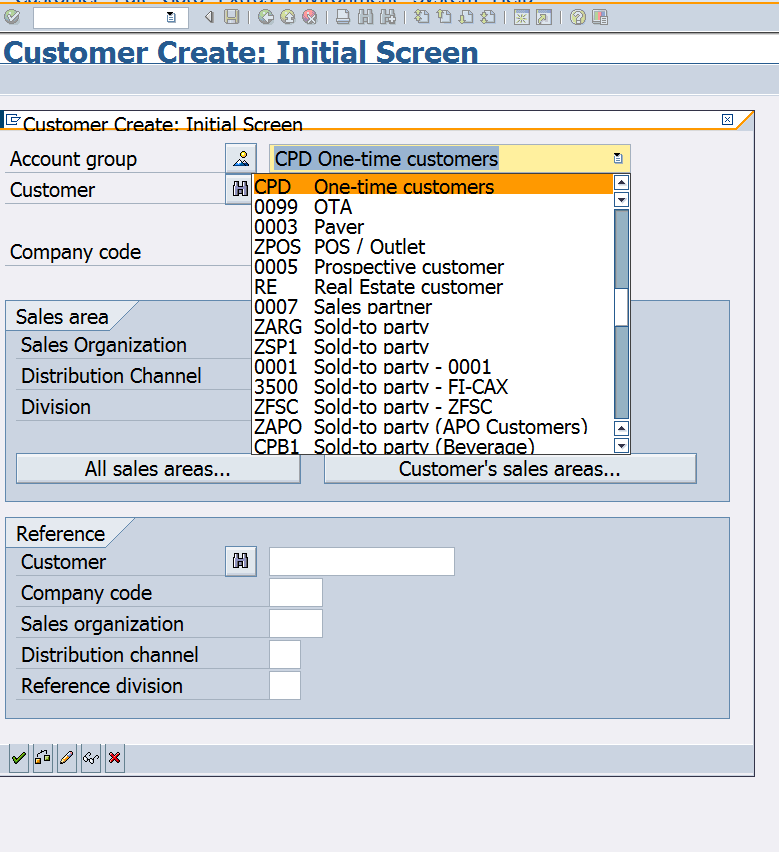Select RE Real Estate customer entry
This screenshot has width=779, height=852.
coord(432,287)
